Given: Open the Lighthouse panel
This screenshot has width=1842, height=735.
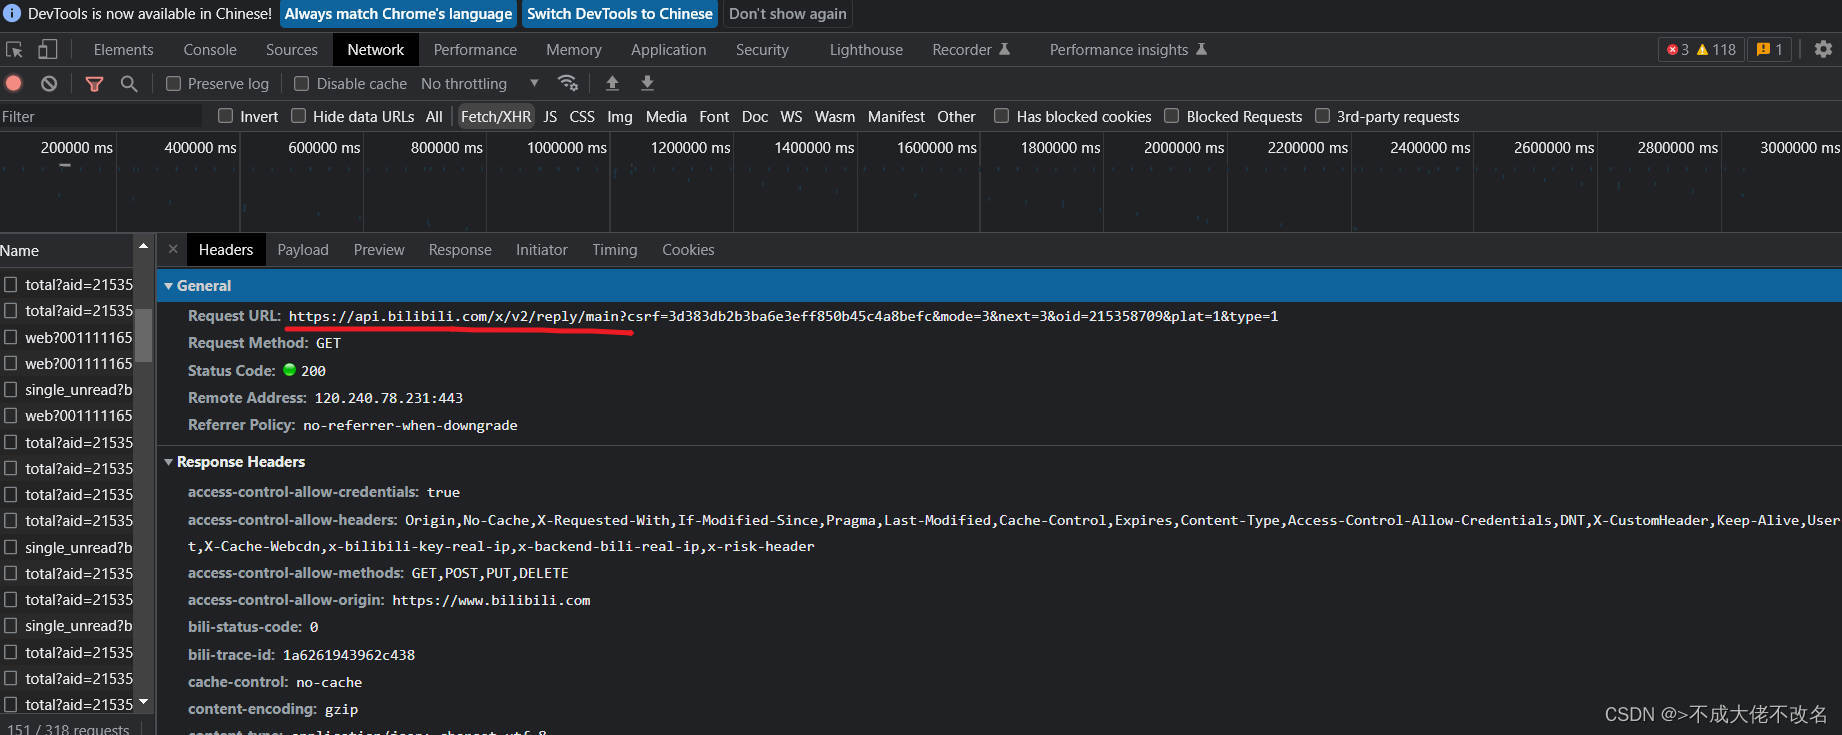Looking at the screenshot, I should (x=866, y=50).
